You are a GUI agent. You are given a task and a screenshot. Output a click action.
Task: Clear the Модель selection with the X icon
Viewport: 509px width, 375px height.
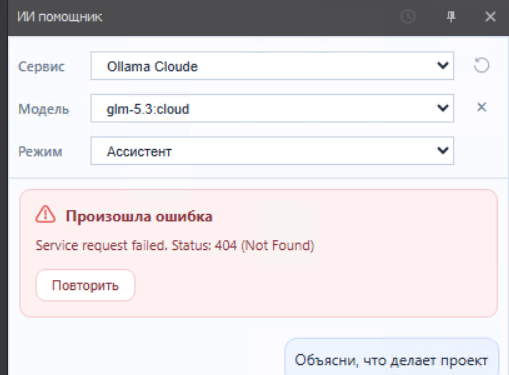tap(482, 107)
